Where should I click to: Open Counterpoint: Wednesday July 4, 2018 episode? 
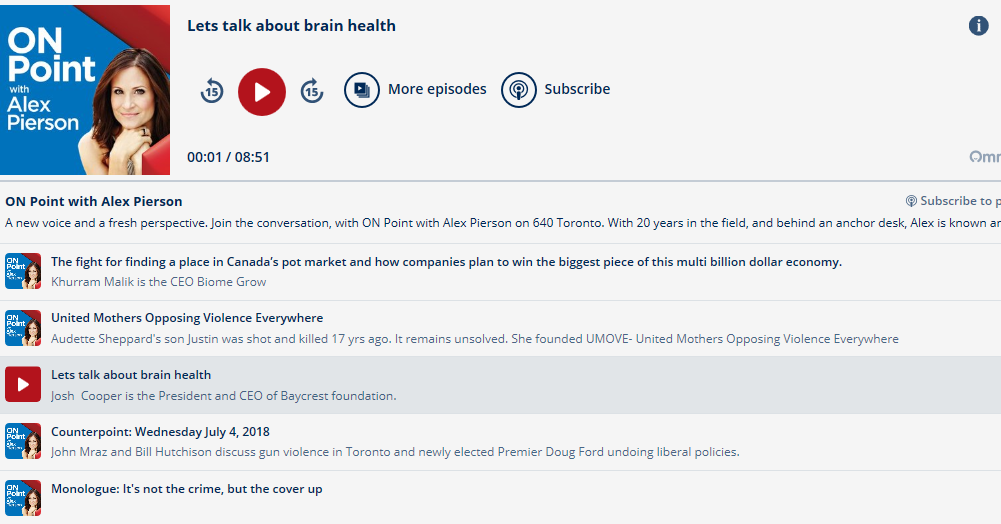[160, 432]
